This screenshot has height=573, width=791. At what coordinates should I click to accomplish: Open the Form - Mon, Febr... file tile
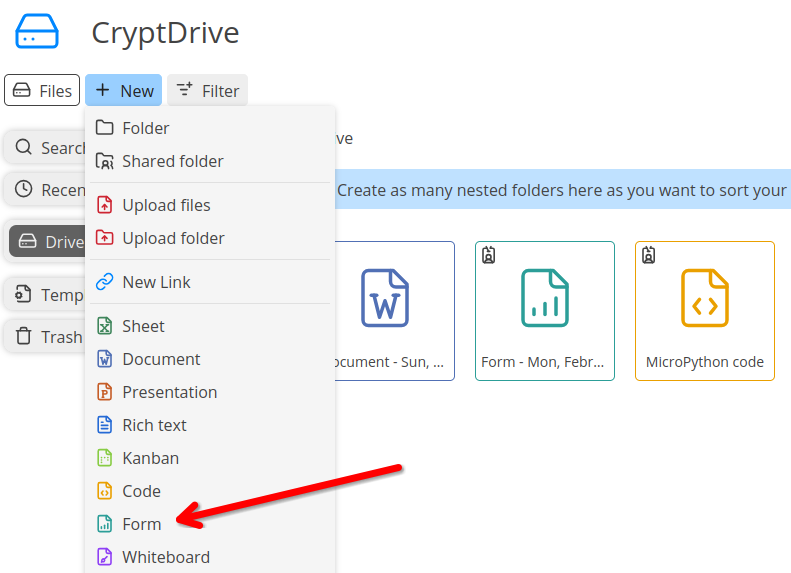pyautogui.click(x=545, y=311)
